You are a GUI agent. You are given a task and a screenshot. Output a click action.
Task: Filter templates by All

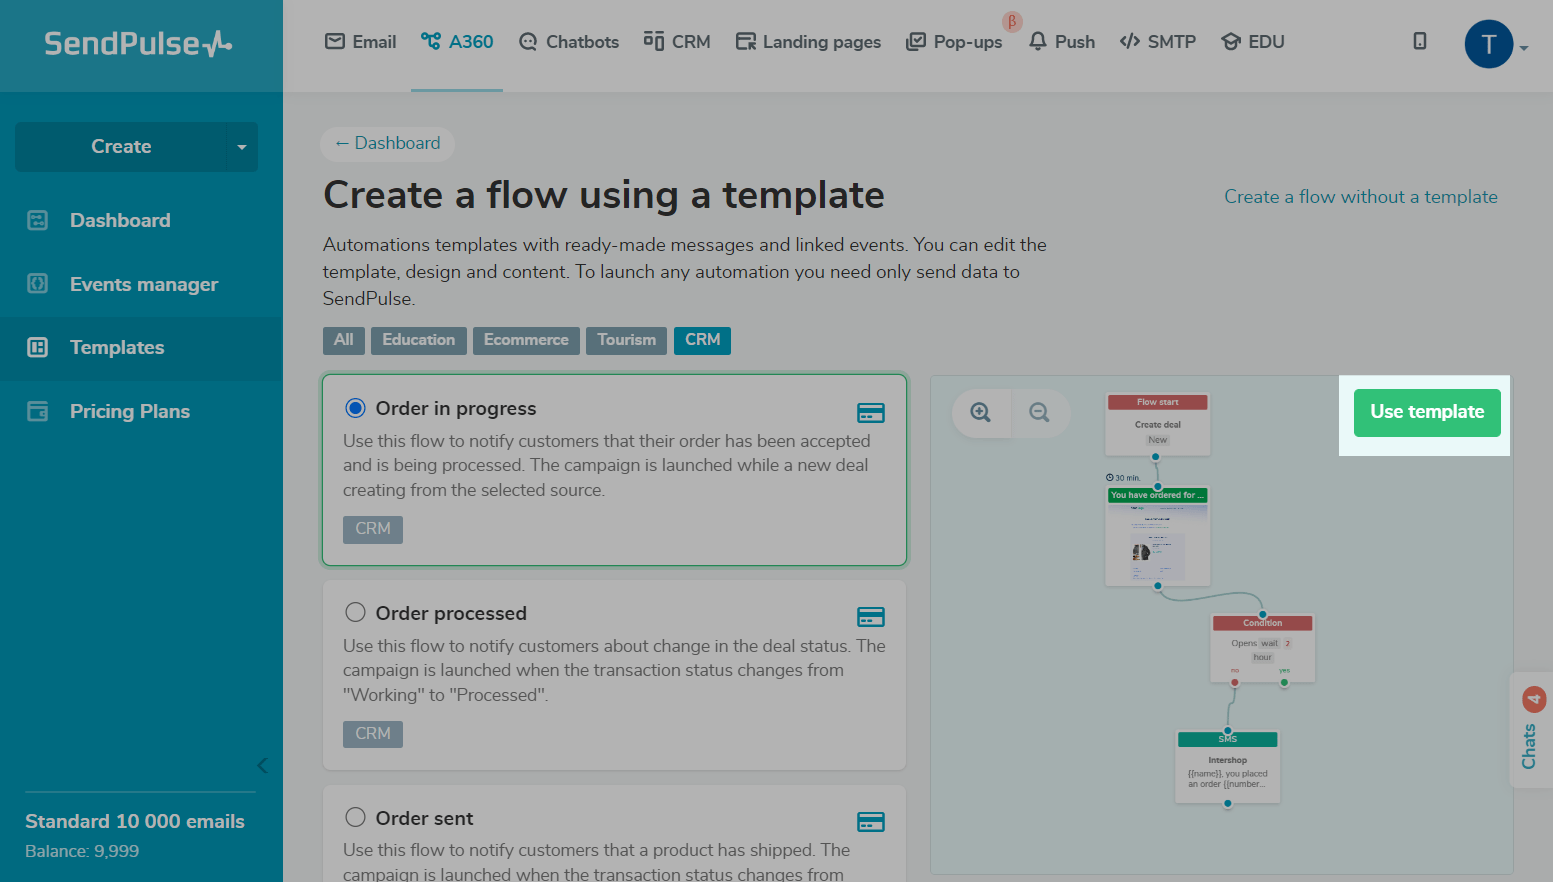tap(344, 340)
